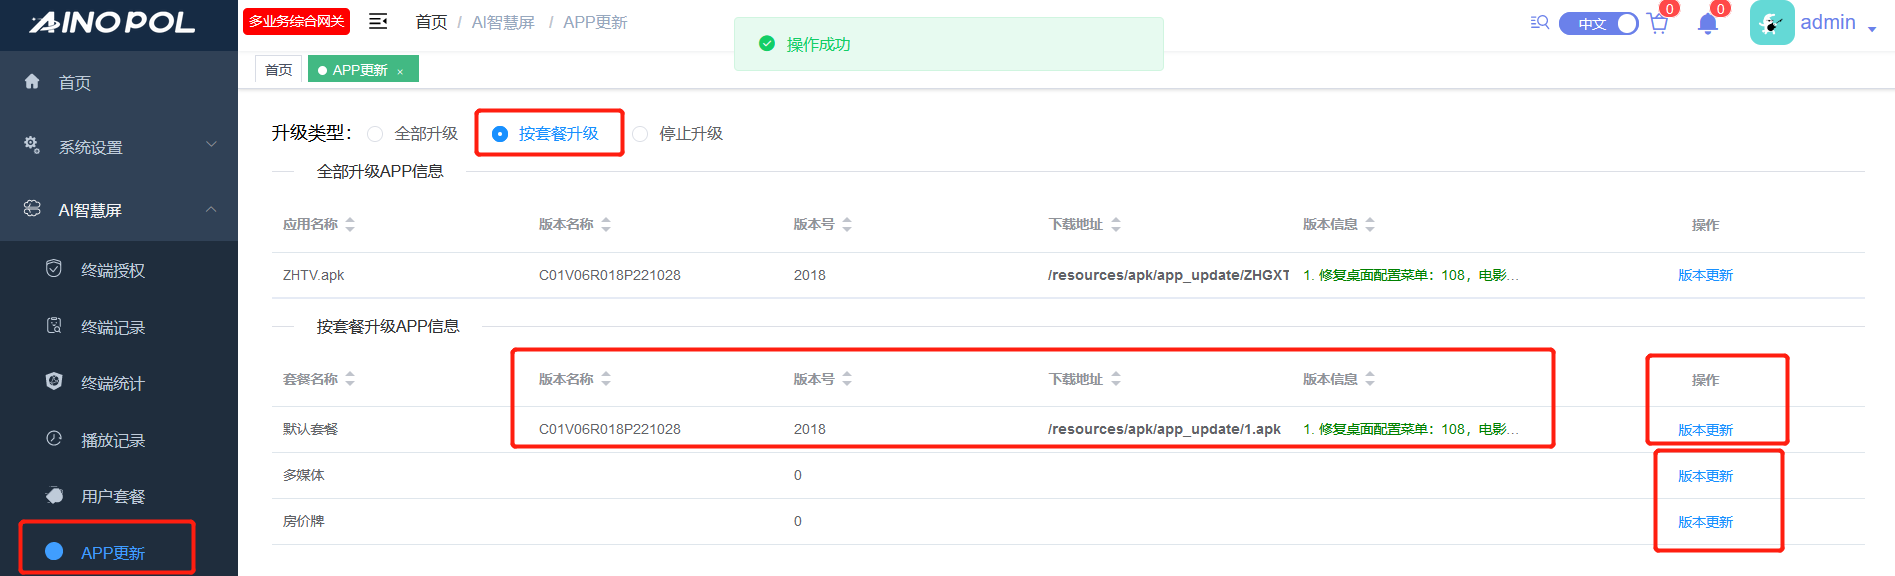Screen dimensions: 1895x576
Task: Click the admin avatar image
Action: click(1771, 23)
